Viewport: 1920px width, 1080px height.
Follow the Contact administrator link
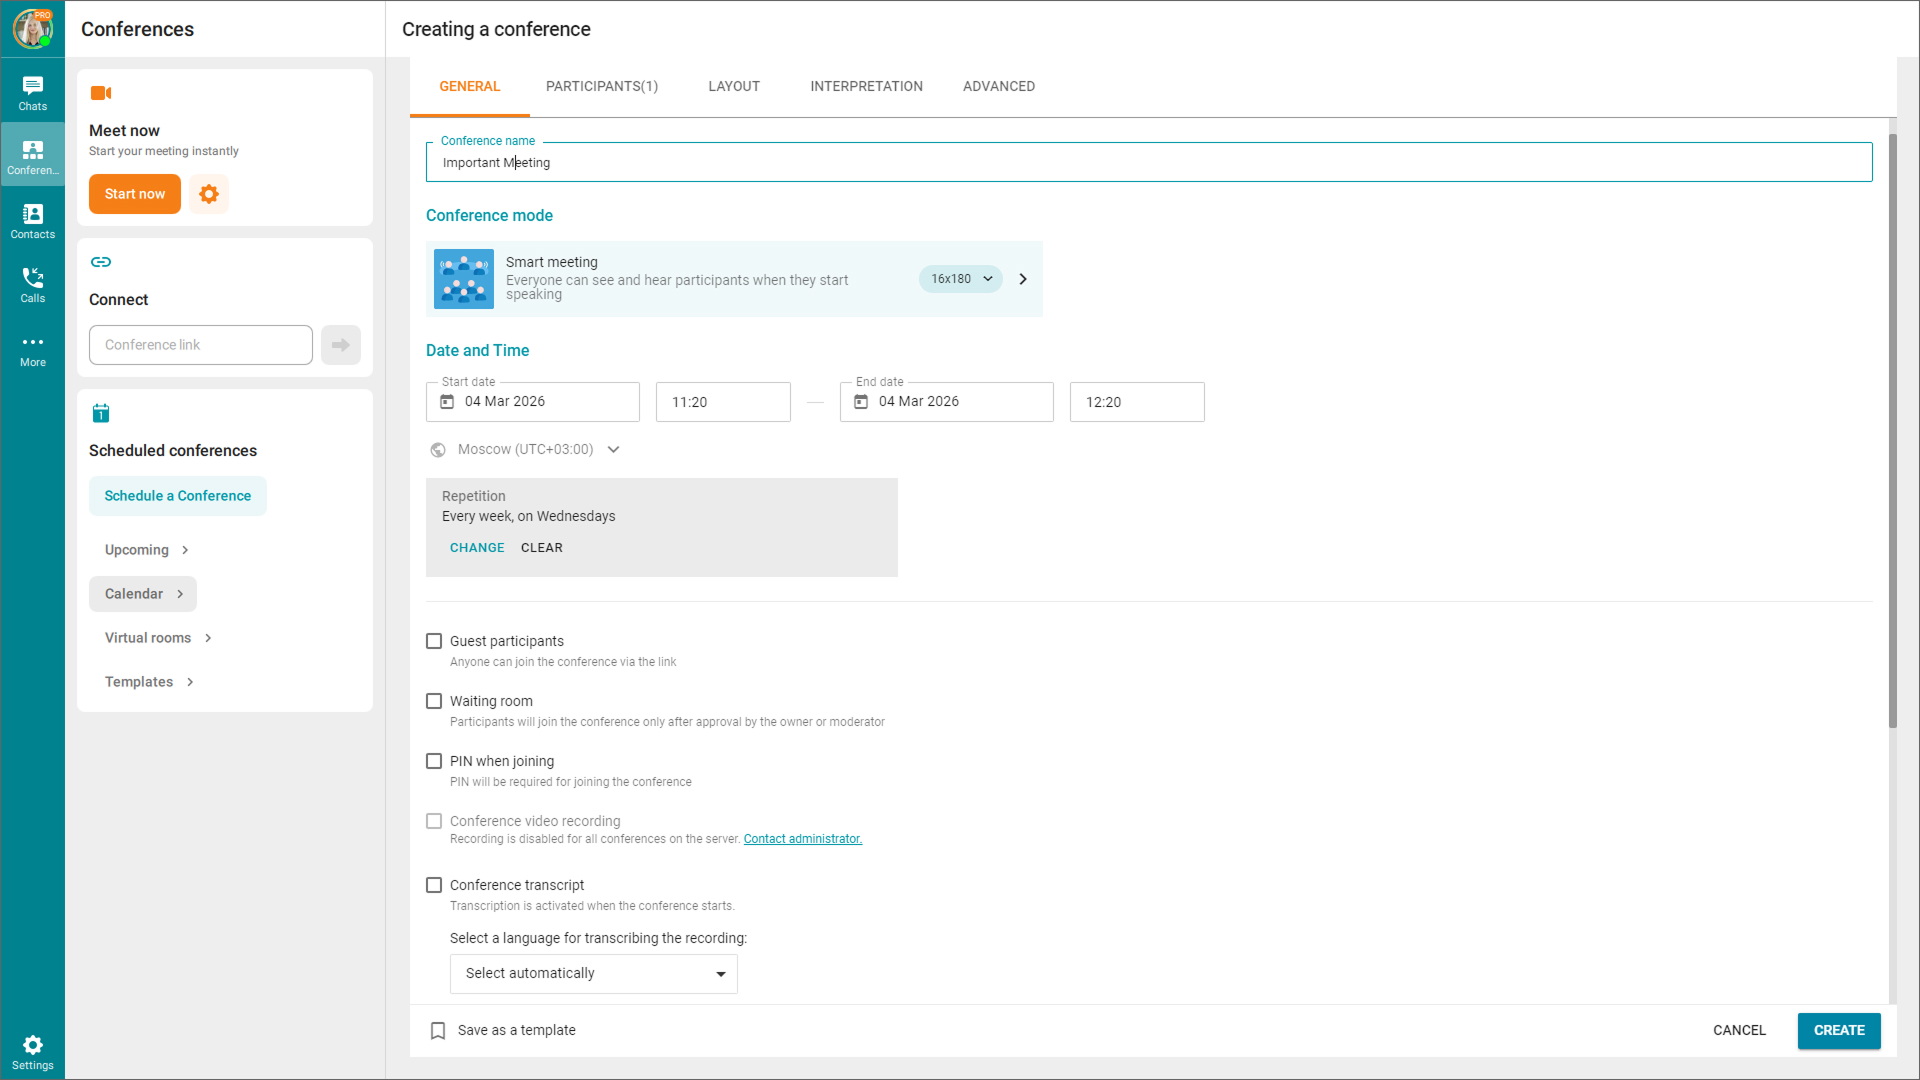(x=802, y=839)
